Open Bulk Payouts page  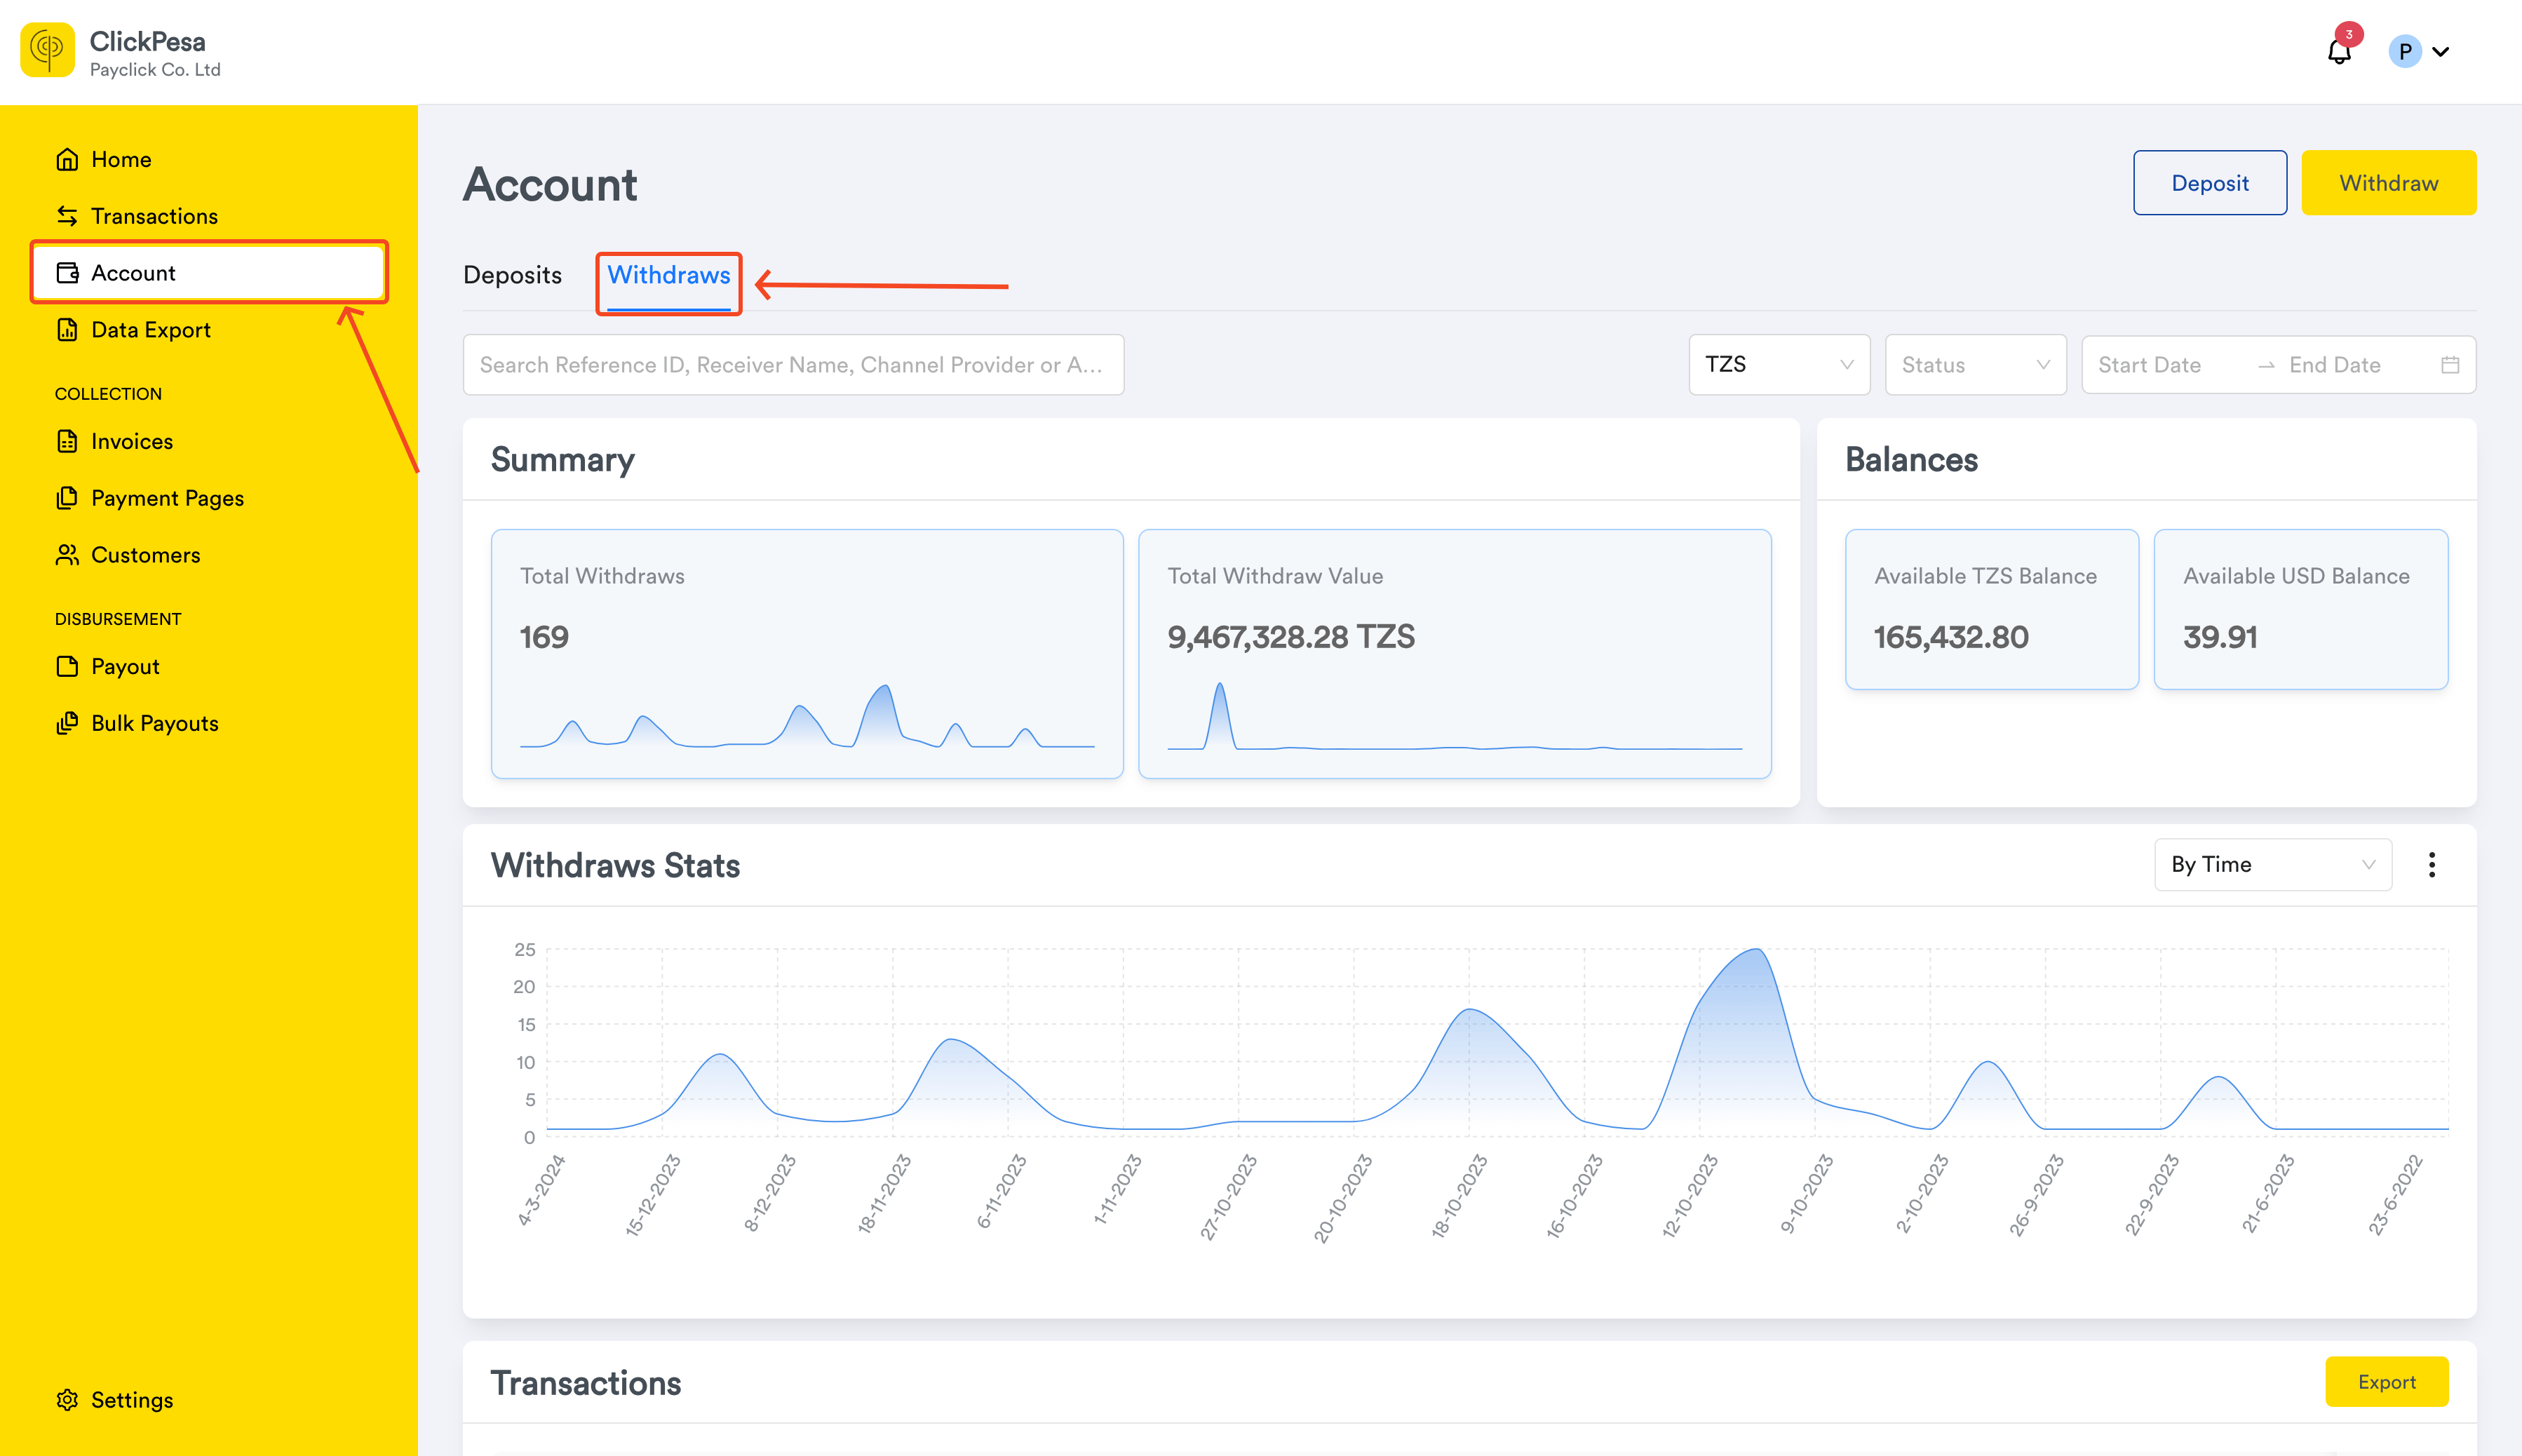point(154,723)
